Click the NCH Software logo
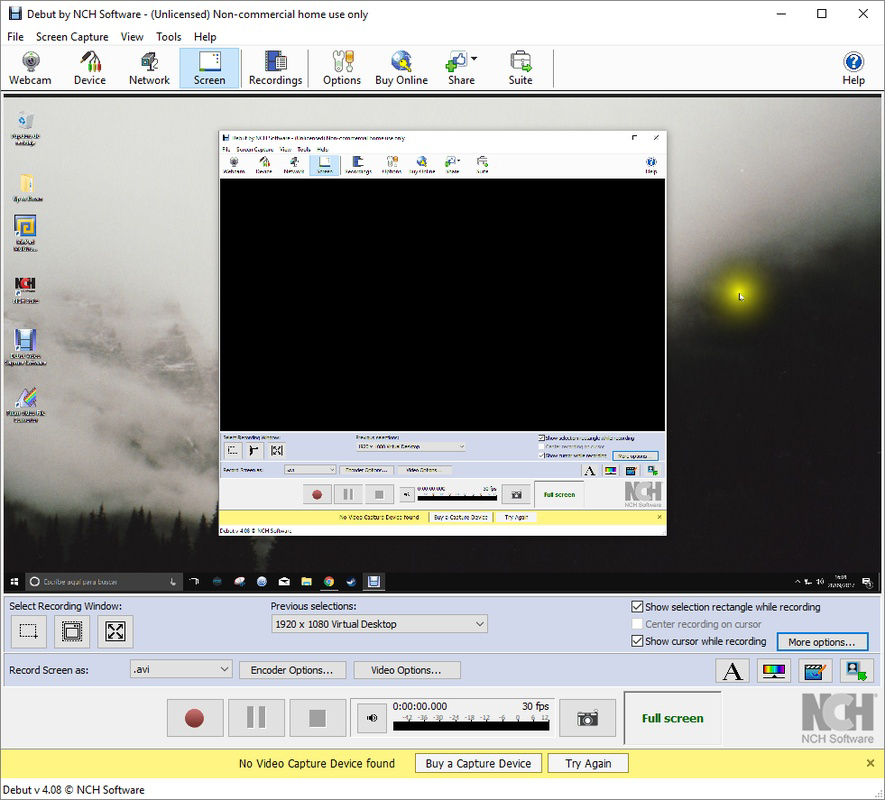885x800 pixels. (x=838, y=718)
